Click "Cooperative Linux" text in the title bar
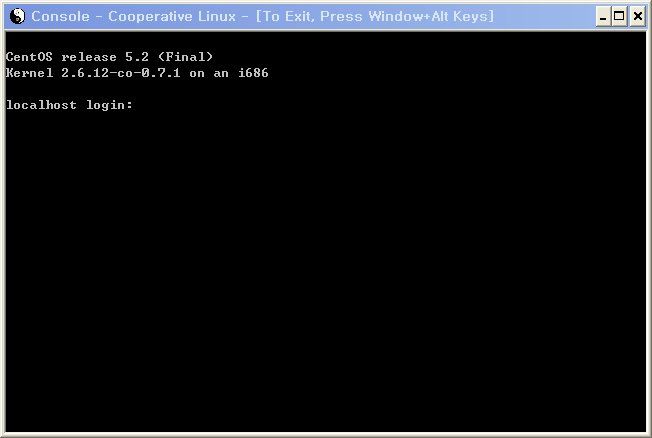This screenshot has height=438, width=652. [172, 16]
